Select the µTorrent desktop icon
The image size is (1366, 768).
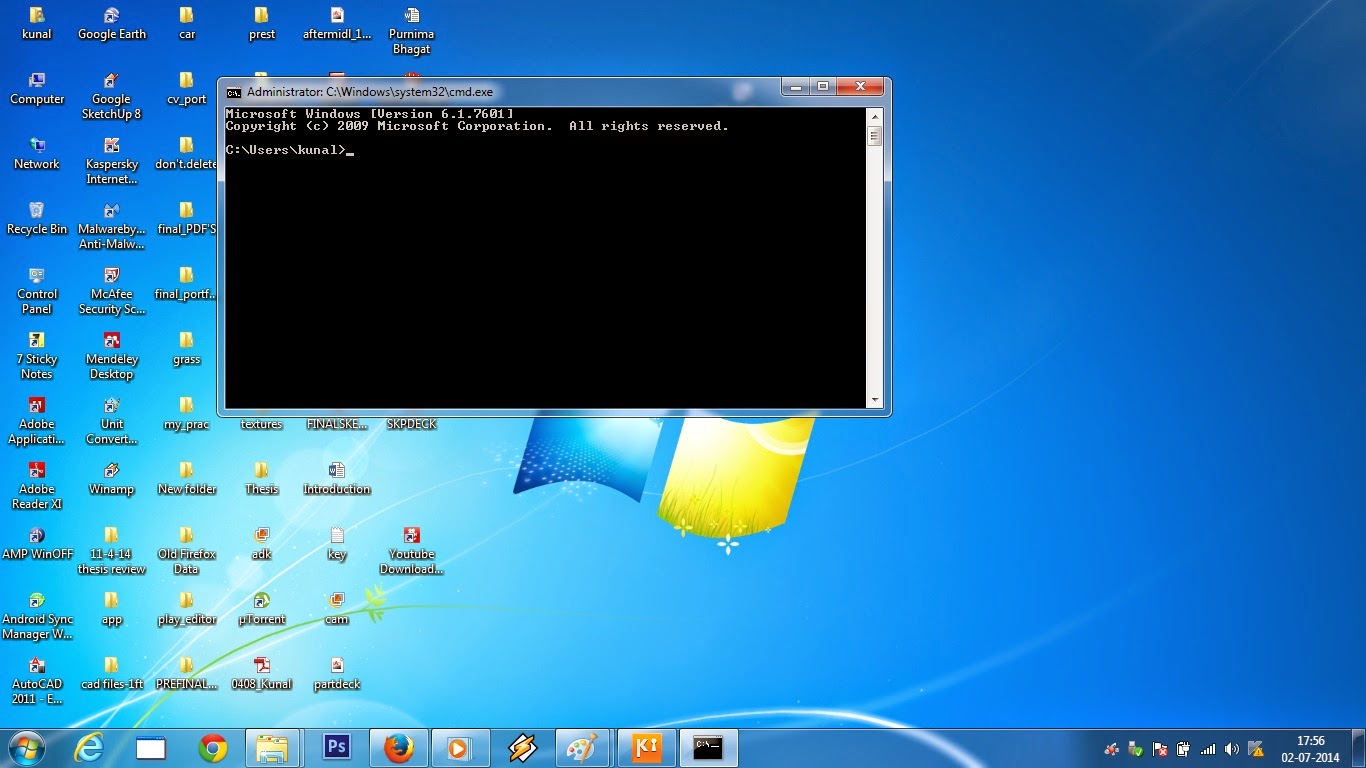(x=262, y=609)
